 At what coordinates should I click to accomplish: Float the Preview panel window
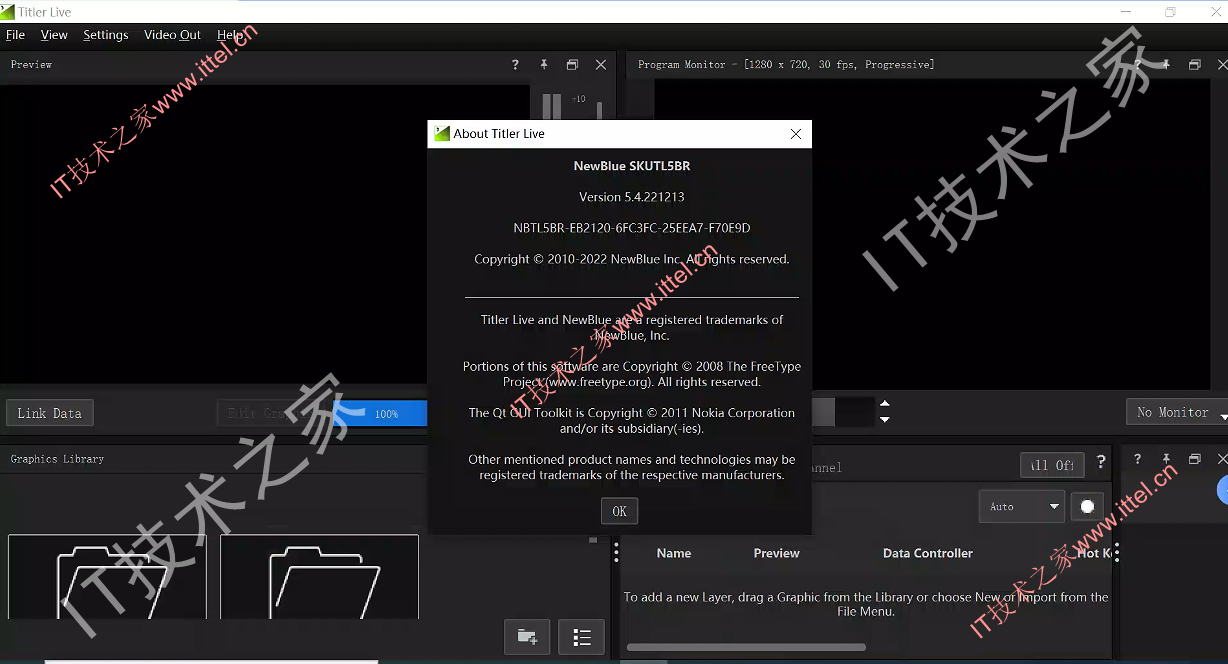click(x=572, y=65)
